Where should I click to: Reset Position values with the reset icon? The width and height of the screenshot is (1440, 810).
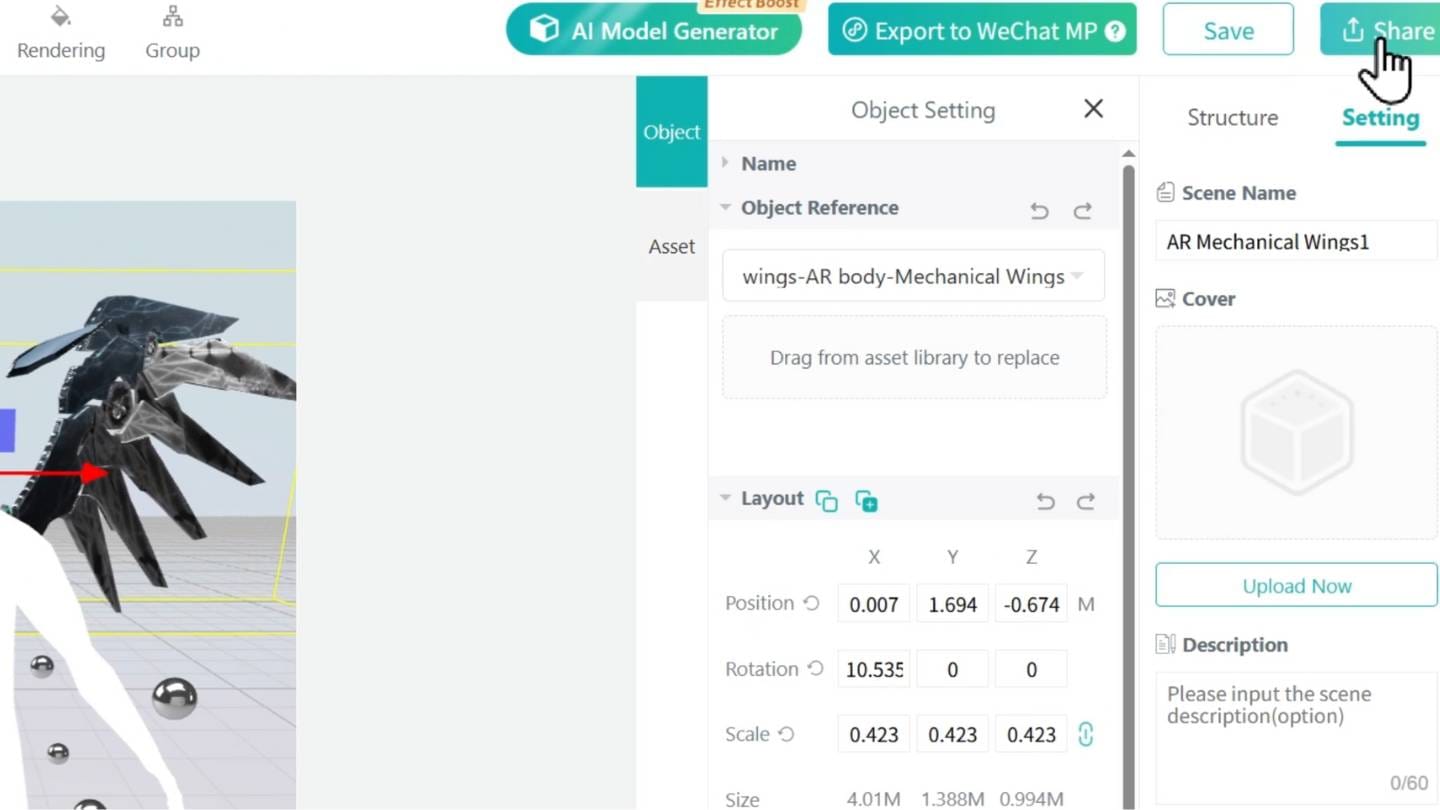click(812, 603)
